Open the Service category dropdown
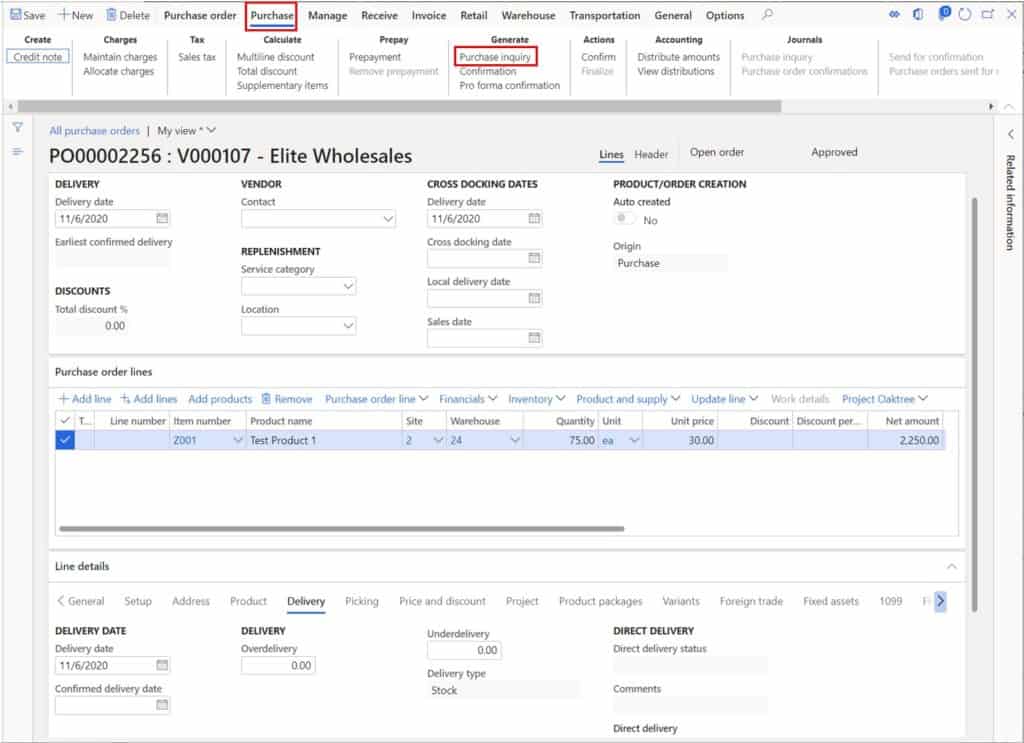The height and width of the screenshot is (743, 1024). pyautogui.click(x=349, y=285)
